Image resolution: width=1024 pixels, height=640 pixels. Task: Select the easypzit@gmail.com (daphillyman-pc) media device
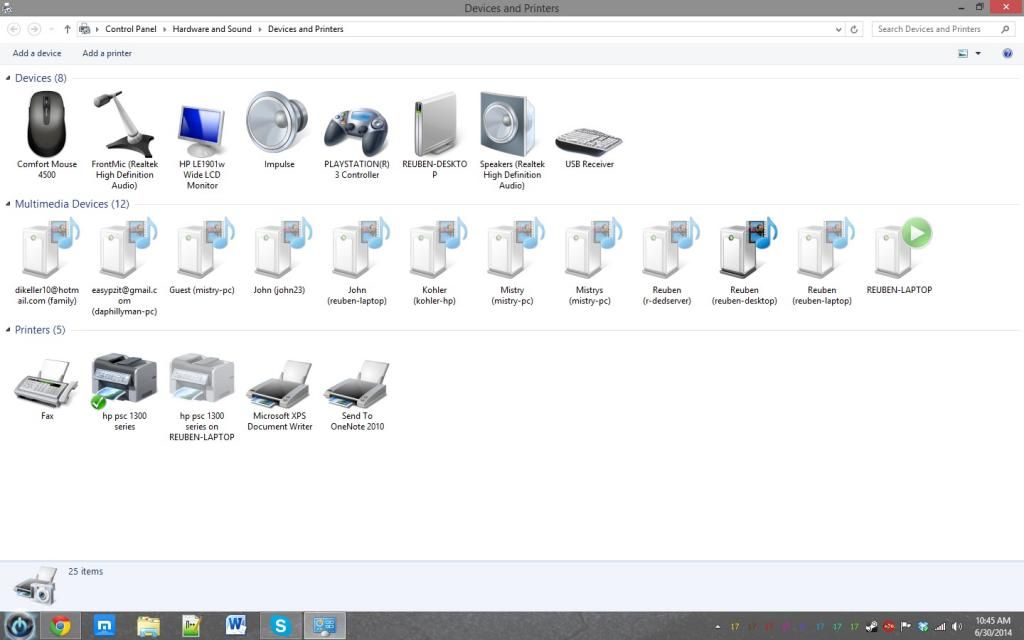(124, 266)
